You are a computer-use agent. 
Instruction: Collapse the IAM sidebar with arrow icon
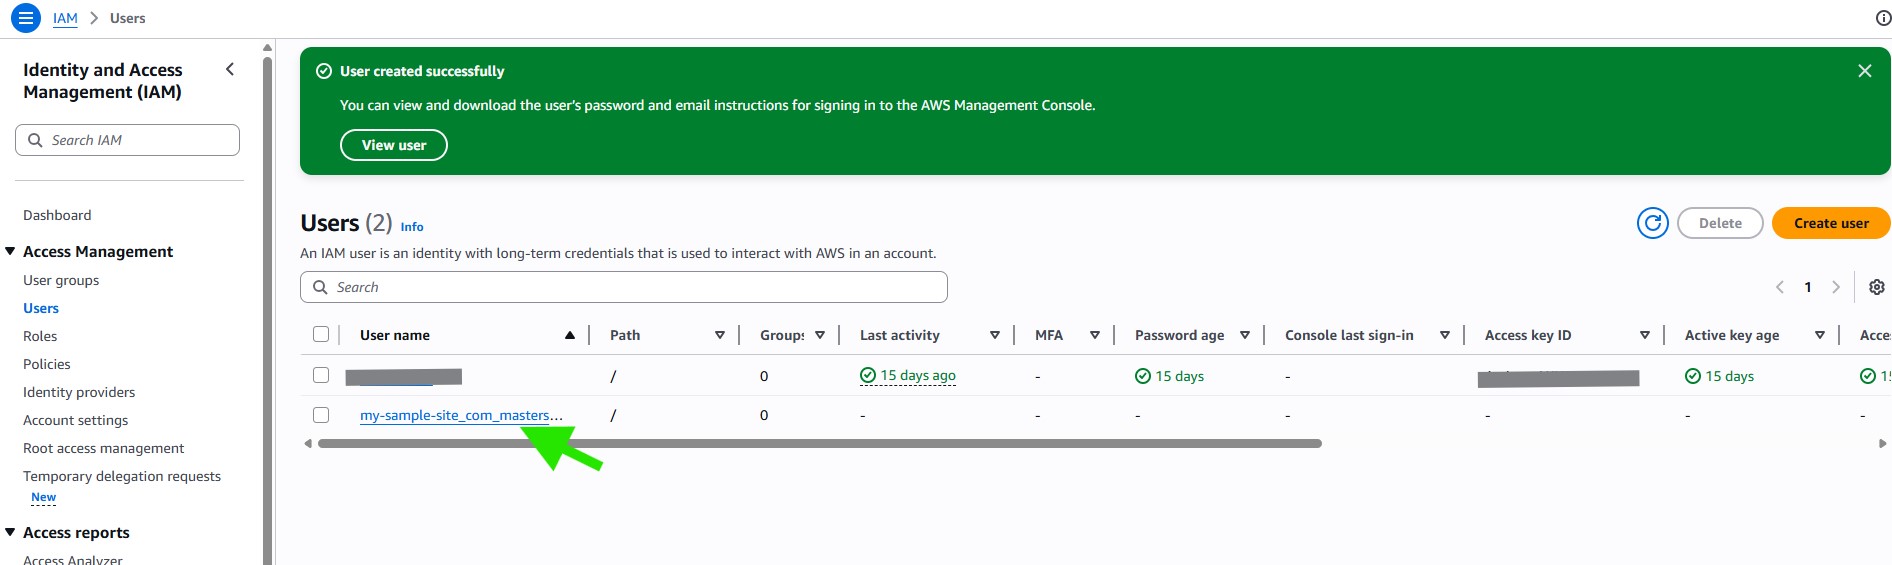(x=230, y=69)
